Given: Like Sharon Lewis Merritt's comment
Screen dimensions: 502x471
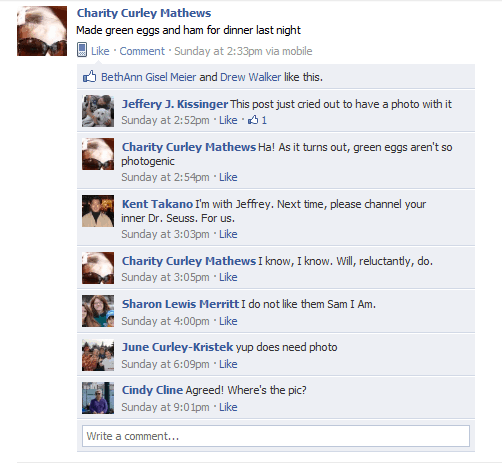Looking at the screenshot, I should pos(228,321).
